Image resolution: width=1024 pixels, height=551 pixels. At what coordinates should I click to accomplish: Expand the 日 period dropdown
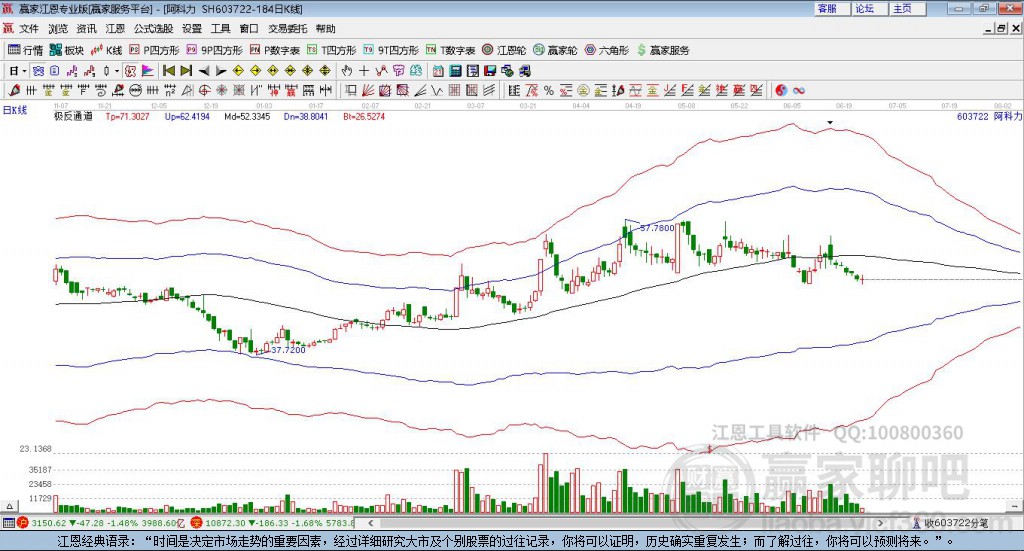click(24, 71)
